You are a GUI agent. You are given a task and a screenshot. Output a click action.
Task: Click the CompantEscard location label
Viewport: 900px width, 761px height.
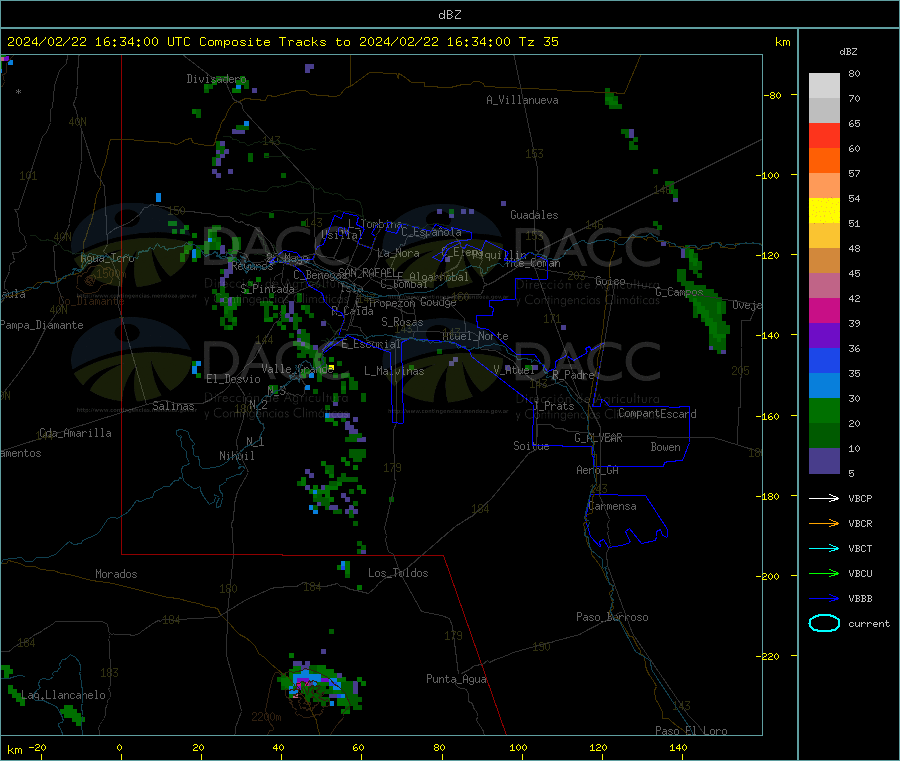point(657,414)
